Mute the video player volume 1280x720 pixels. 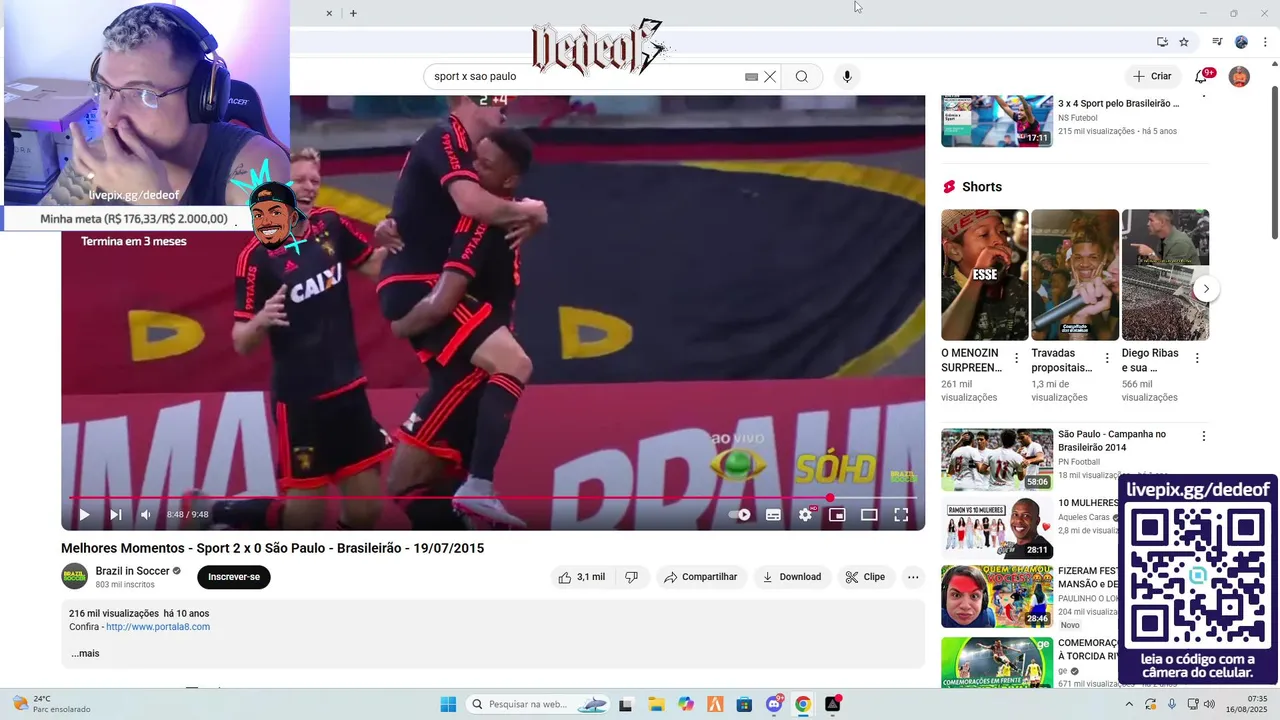point(146,515)
